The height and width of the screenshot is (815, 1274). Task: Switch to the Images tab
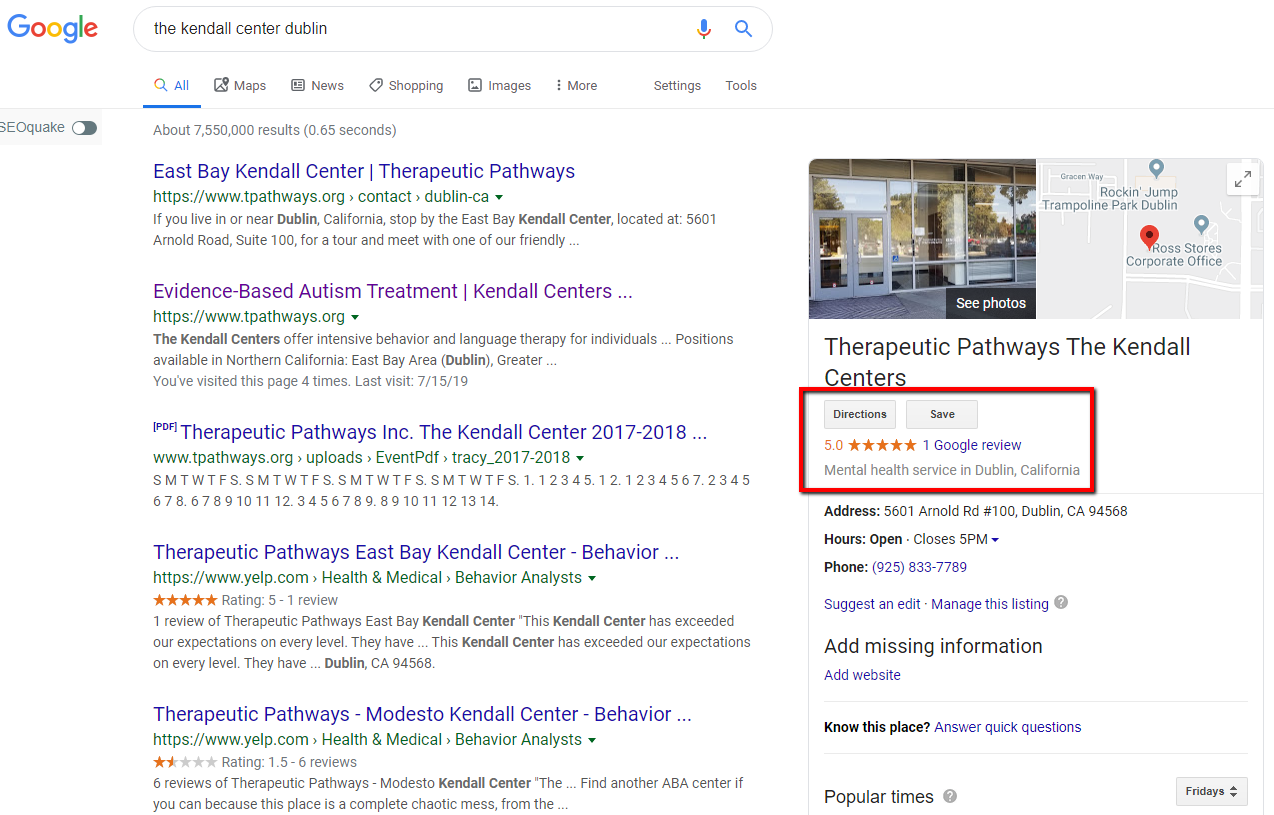tap(499, 86)
